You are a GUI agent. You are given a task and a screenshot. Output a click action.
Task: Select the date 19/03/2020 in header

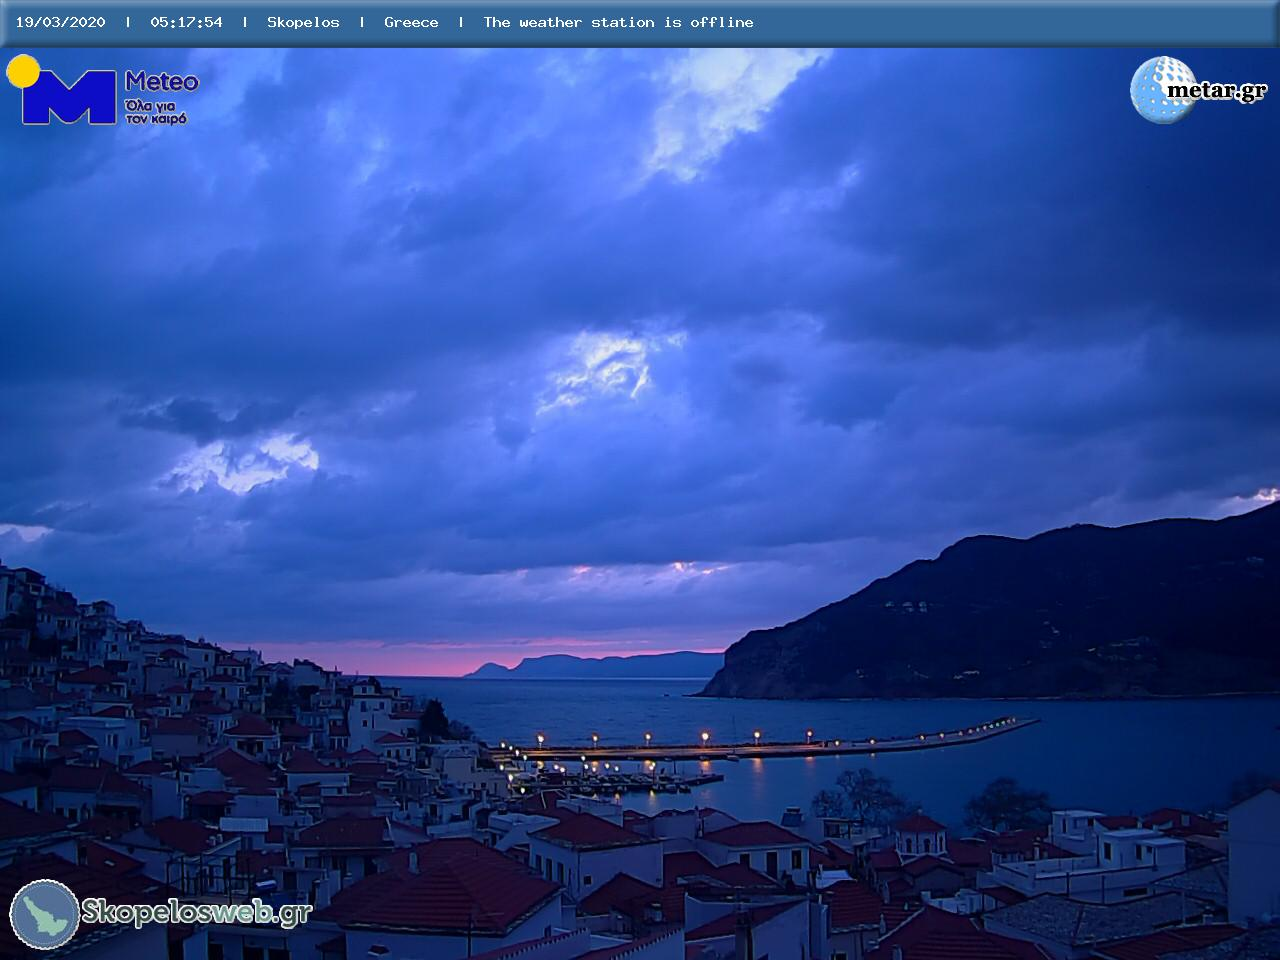pyautogui.click(x=60, y=22)
